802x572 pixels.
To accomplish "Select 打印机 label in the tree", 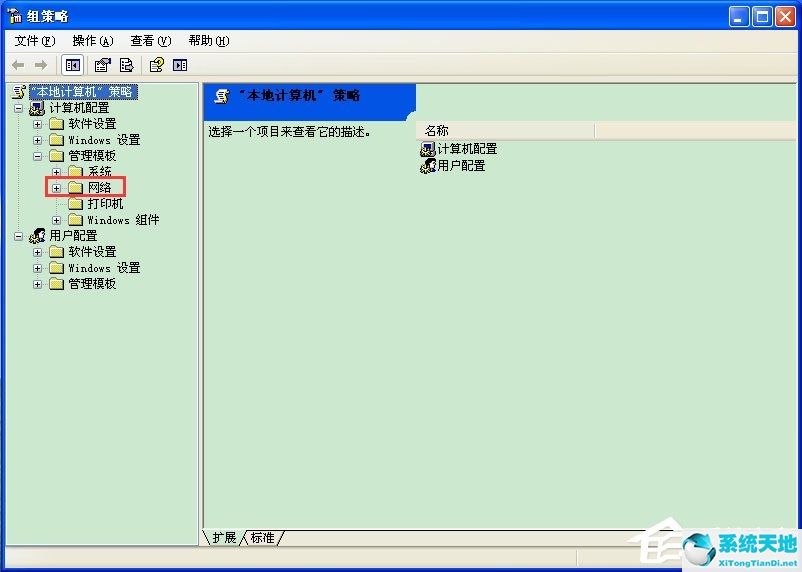I will coord(105,204).
